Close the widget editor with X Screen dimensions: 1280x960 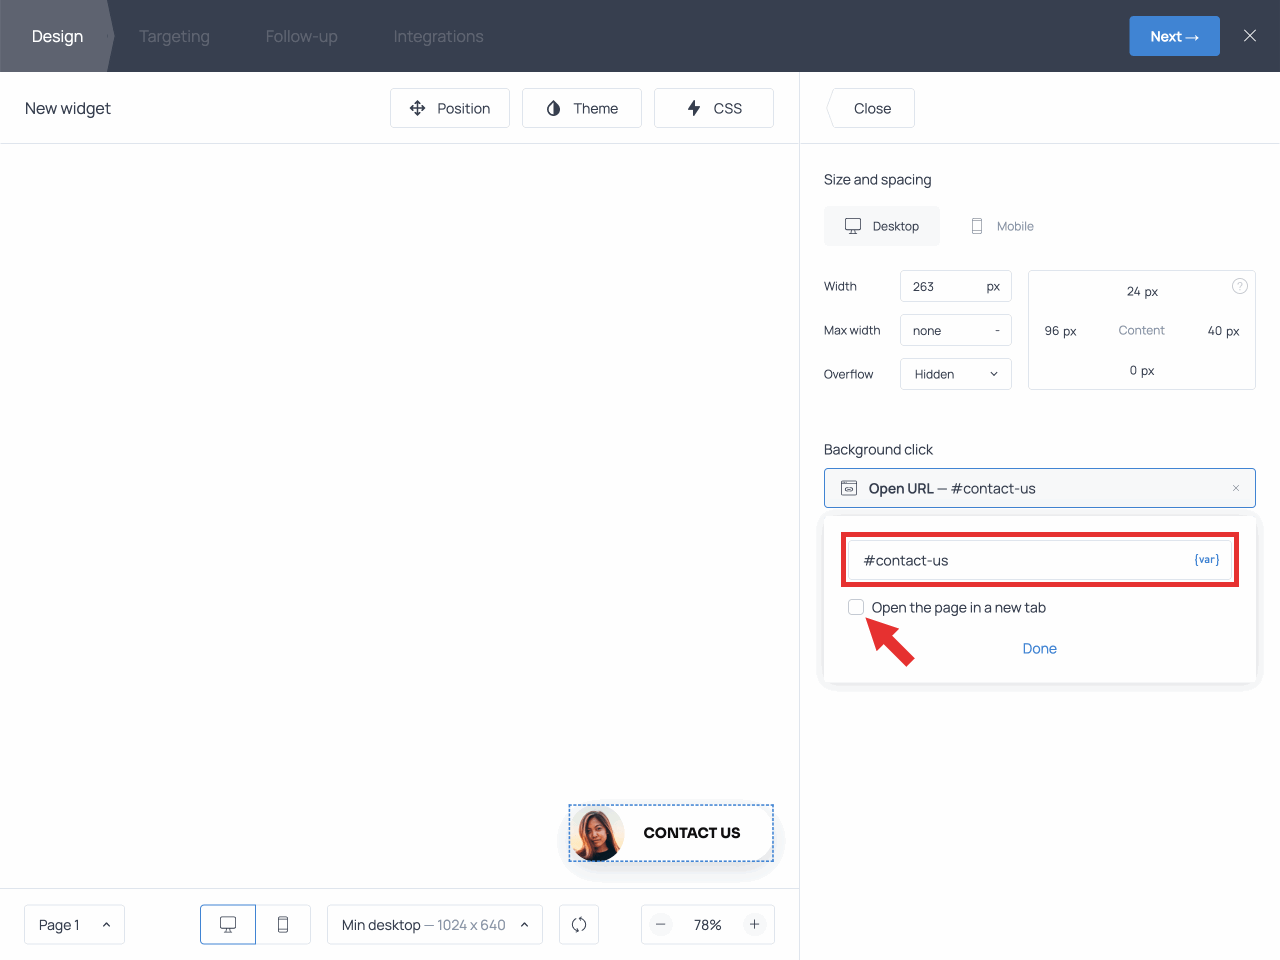point(1250,36)
